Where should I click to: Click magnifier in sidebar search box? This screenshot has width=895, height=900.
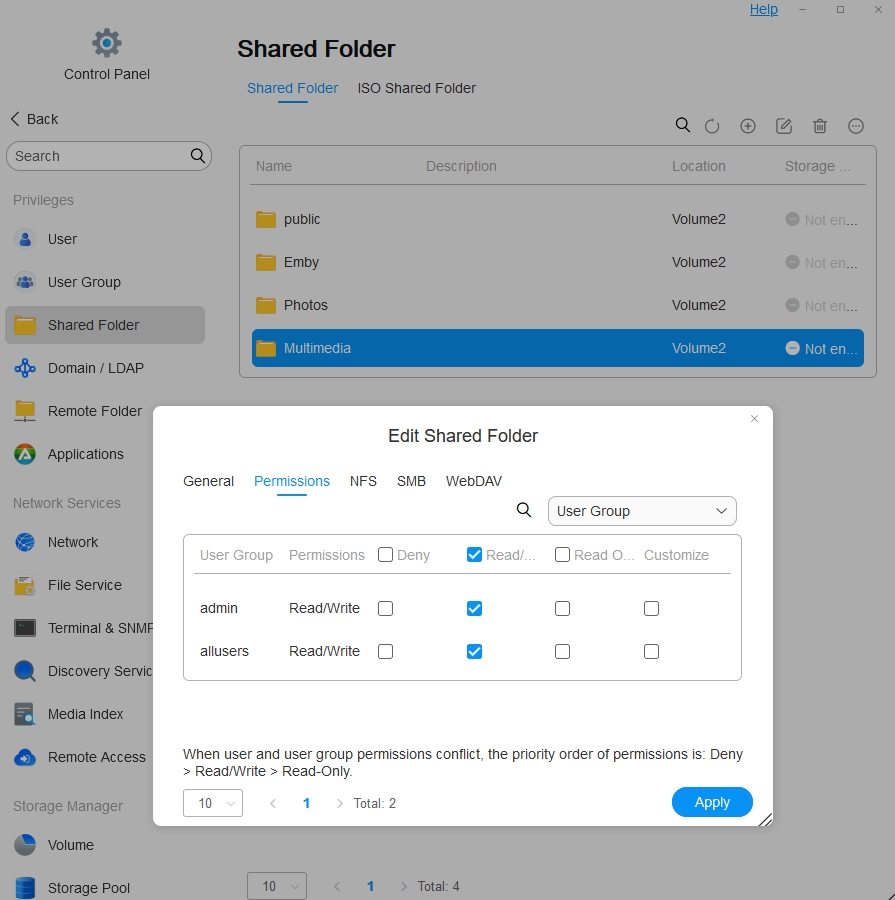pos(197,156)
